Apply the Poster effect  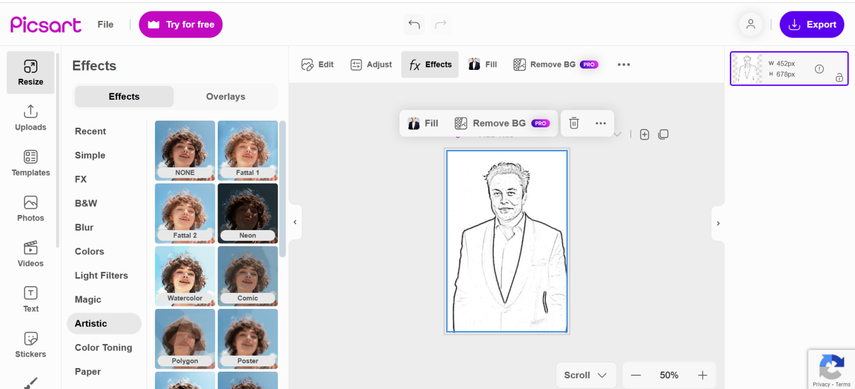click(248, 339)
